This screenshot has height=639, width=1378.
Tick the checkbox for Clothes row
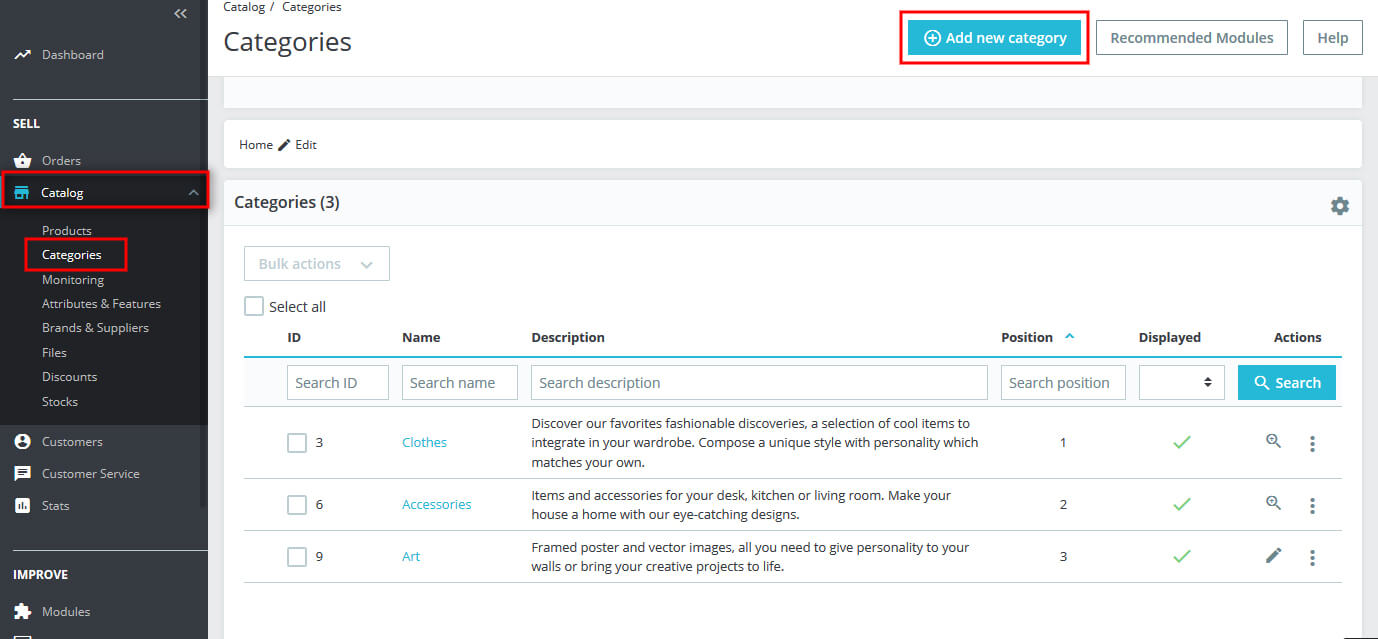[297, 442]
